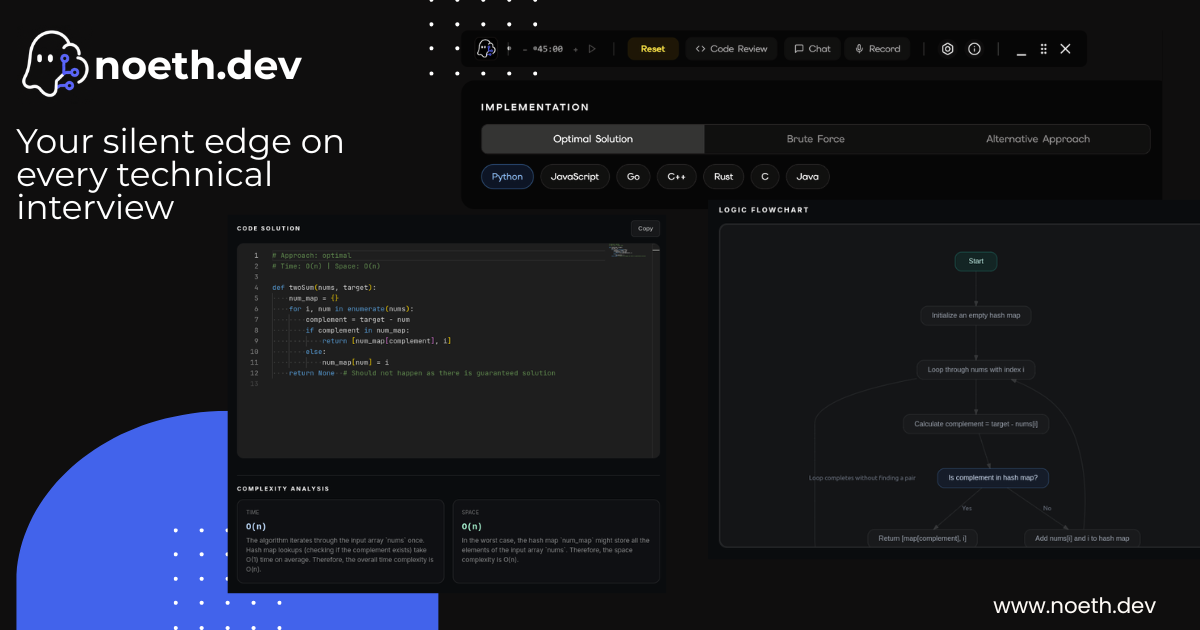This screenshot has width=1200, height=630.
Task: Increase the timer with the plus icon
Action: [575, 48]
